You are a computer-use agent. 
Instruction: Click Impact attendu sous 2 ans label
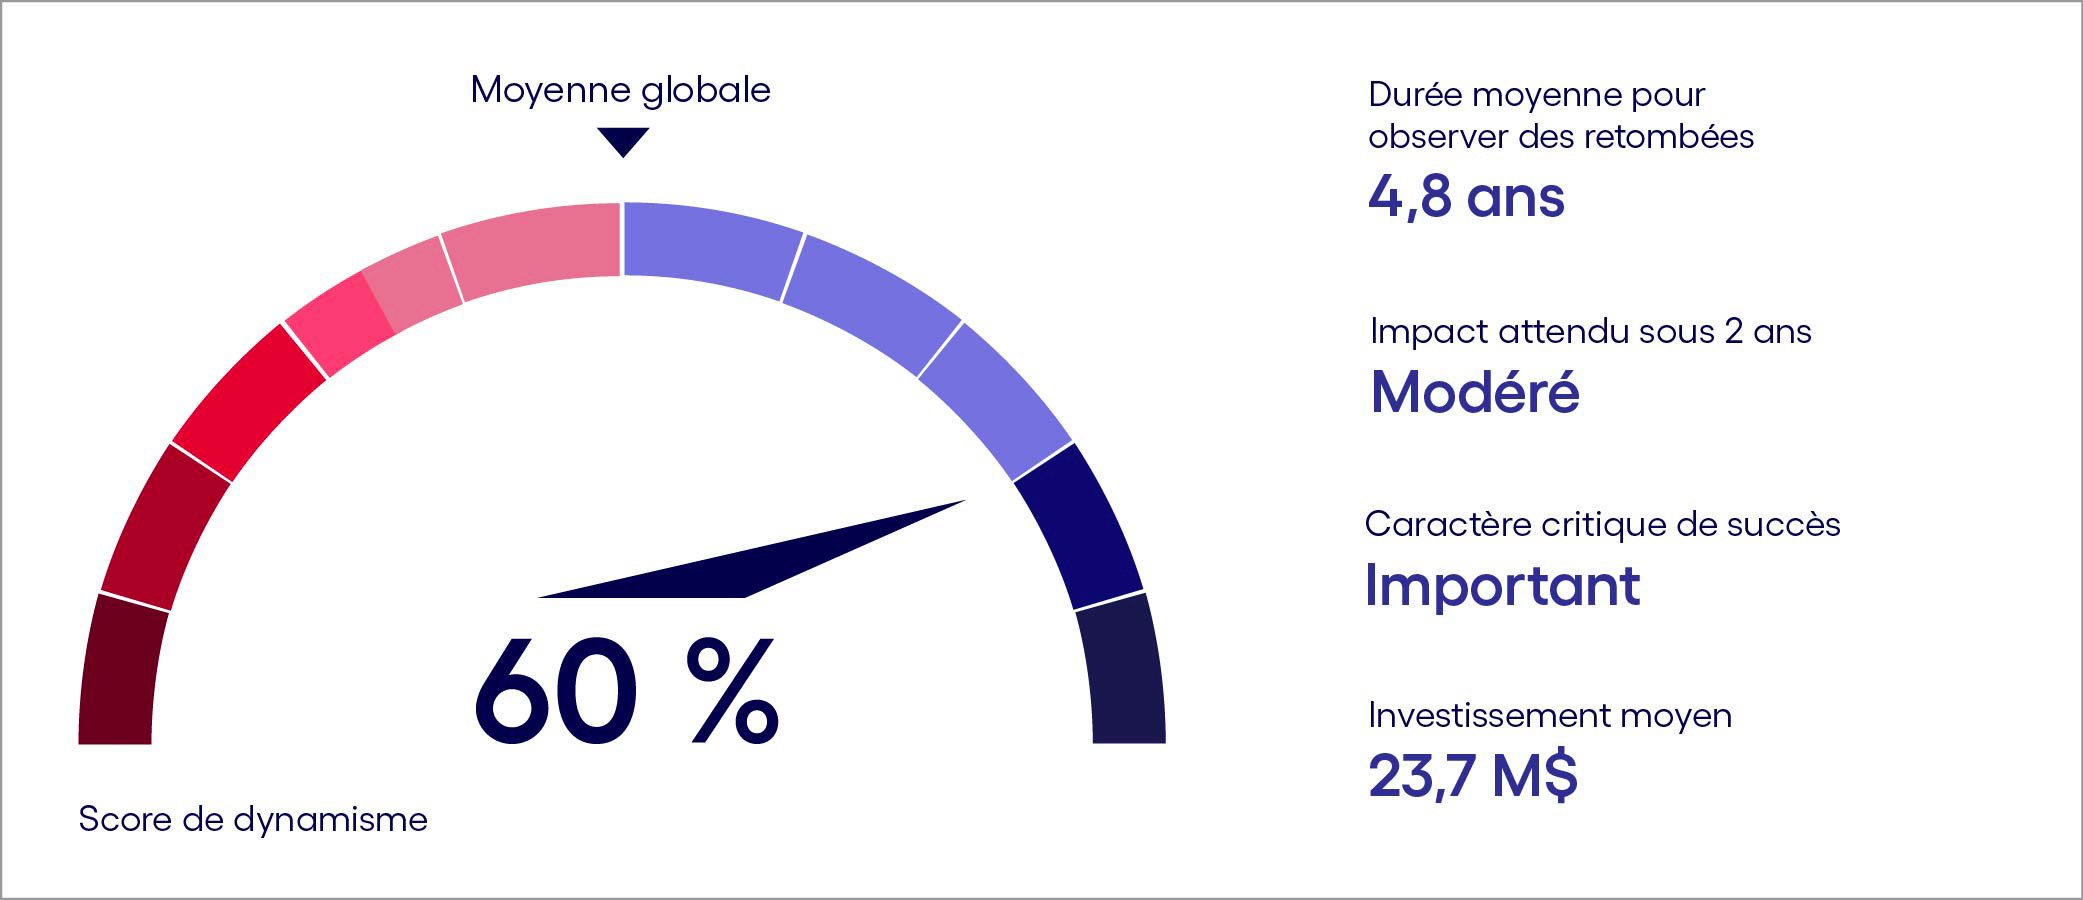coord(1591,331)
